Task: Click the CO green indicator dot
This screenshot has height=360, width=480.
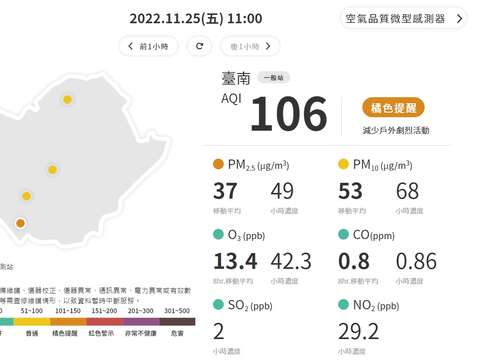Action: click(343, 234)
